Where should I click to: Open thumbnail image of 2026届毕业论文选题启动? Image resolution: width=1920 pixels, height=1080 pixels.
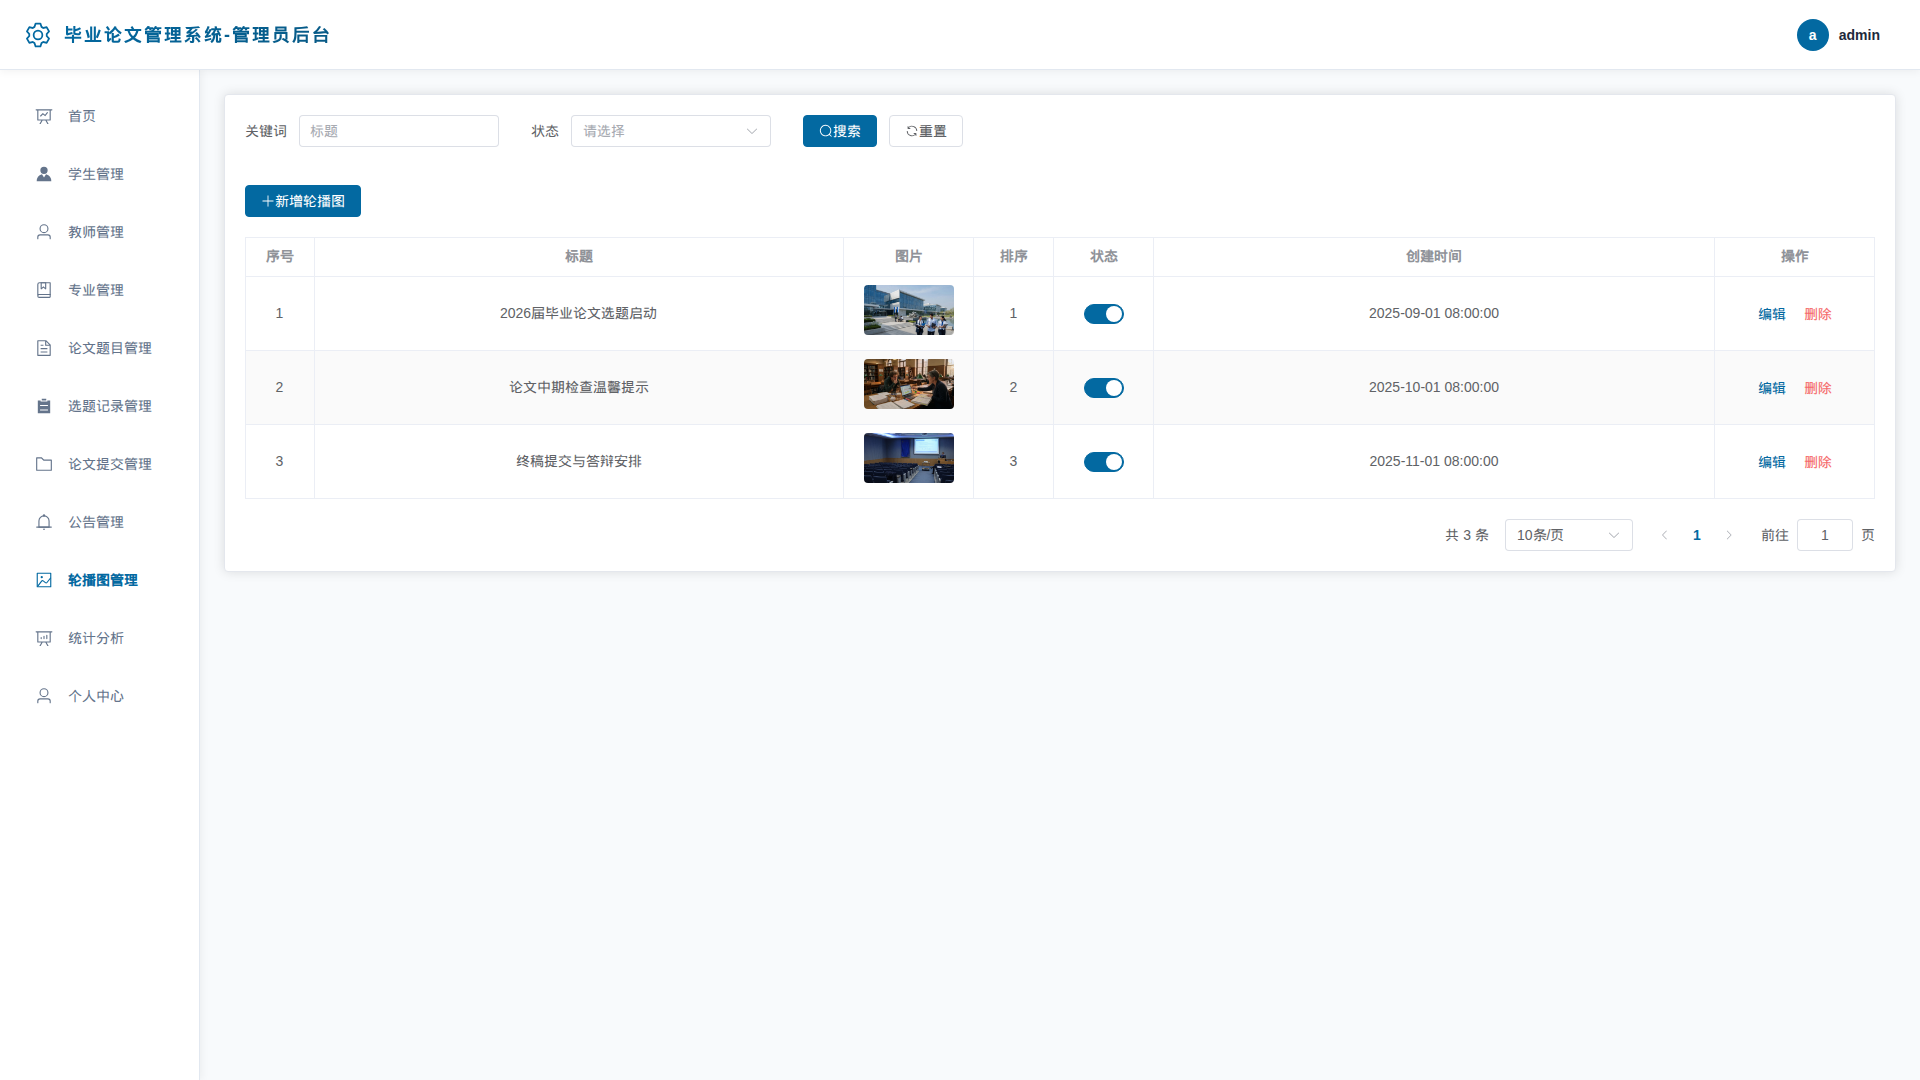[908, 310]
